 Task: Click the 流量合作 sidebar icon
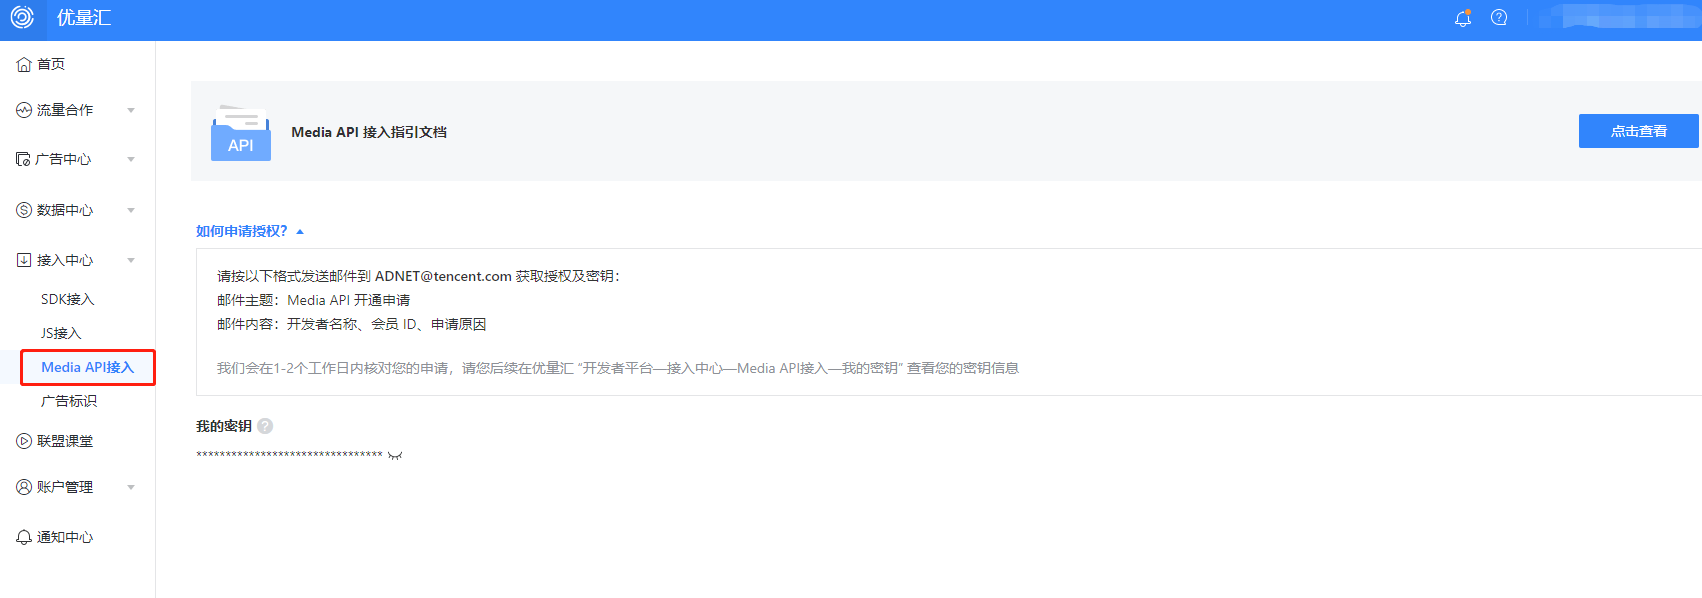24,110
